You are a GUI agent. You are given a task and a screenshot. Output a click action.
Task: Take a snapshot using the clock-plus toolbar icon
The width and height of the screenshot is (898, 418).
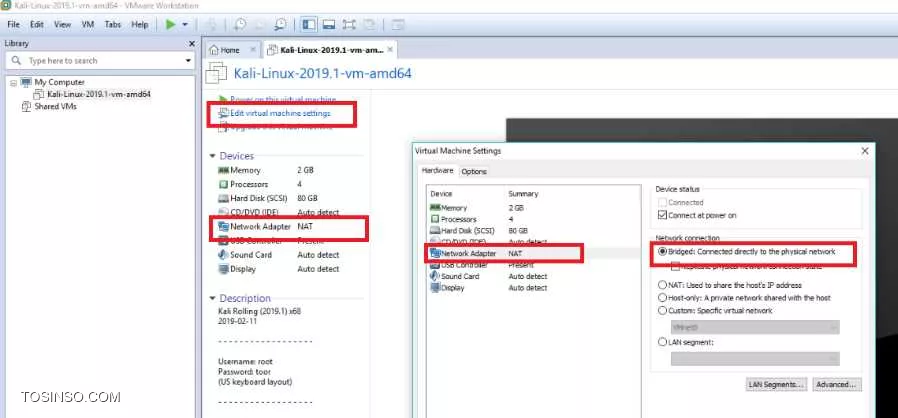pos(239,25)
